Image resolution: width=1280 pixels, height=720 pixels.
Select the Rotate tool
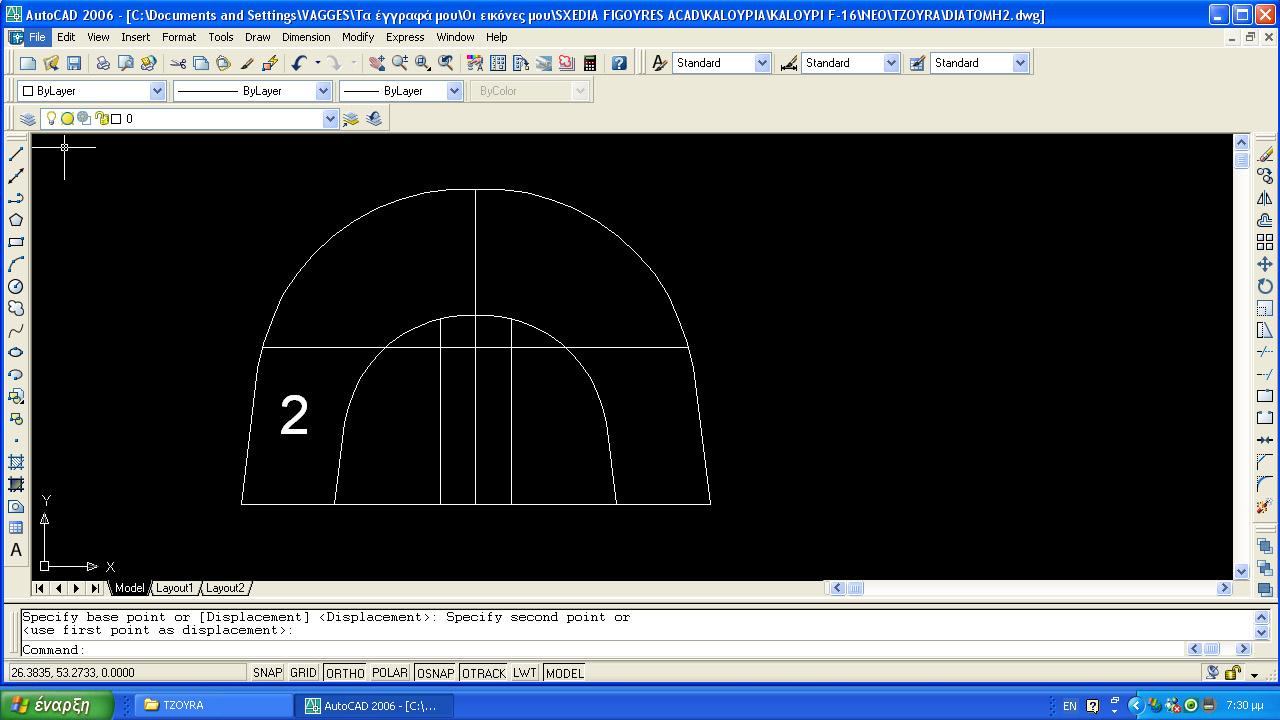[x=1265, y=286]
